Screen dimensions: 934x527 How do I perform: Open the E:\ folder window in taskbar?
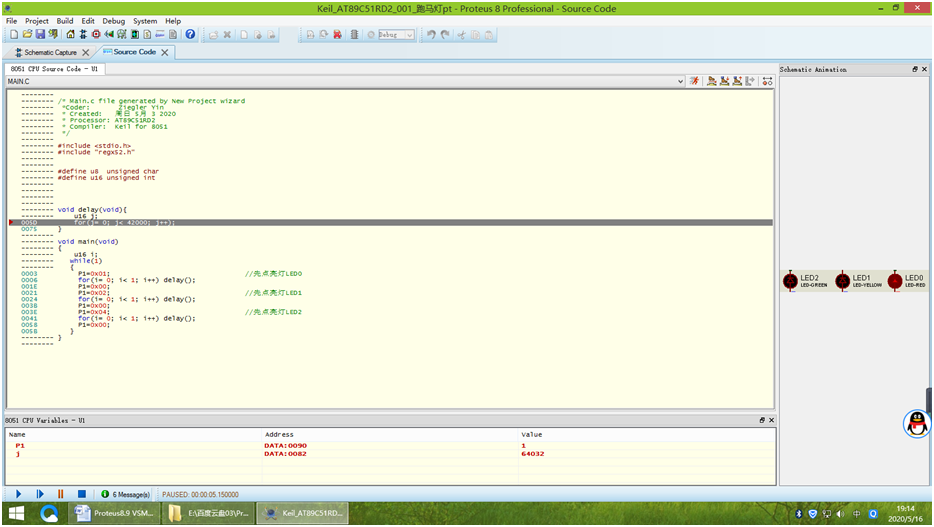point(208,513)
